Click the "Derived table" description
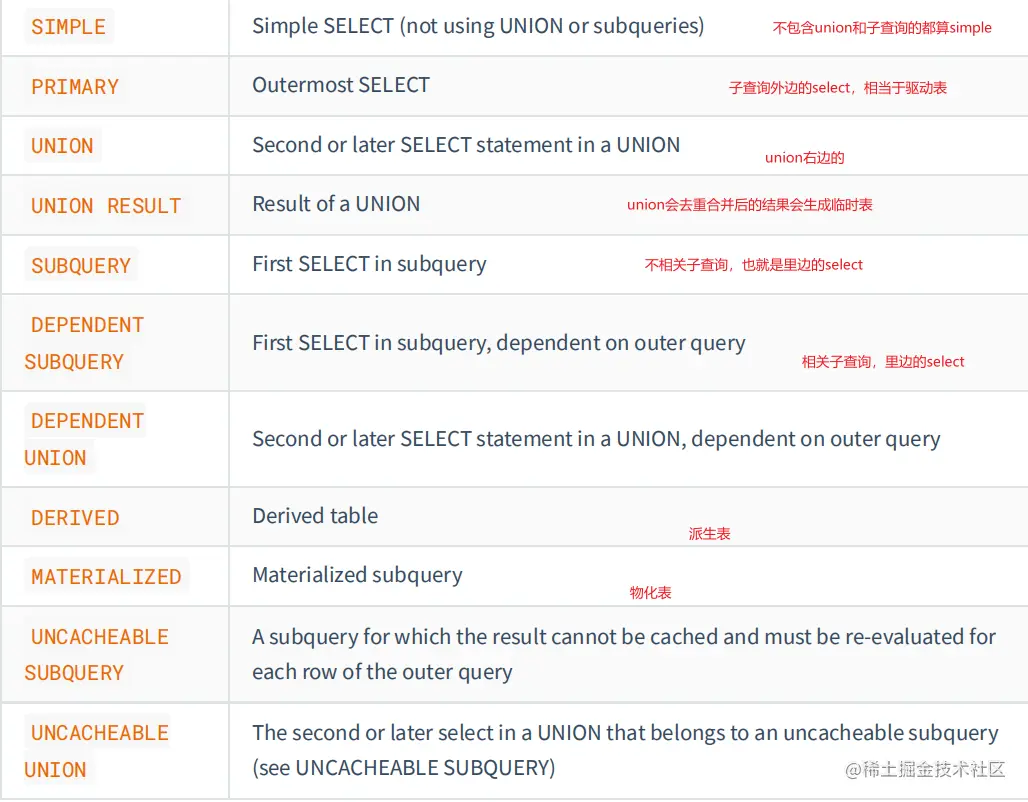 315,516
